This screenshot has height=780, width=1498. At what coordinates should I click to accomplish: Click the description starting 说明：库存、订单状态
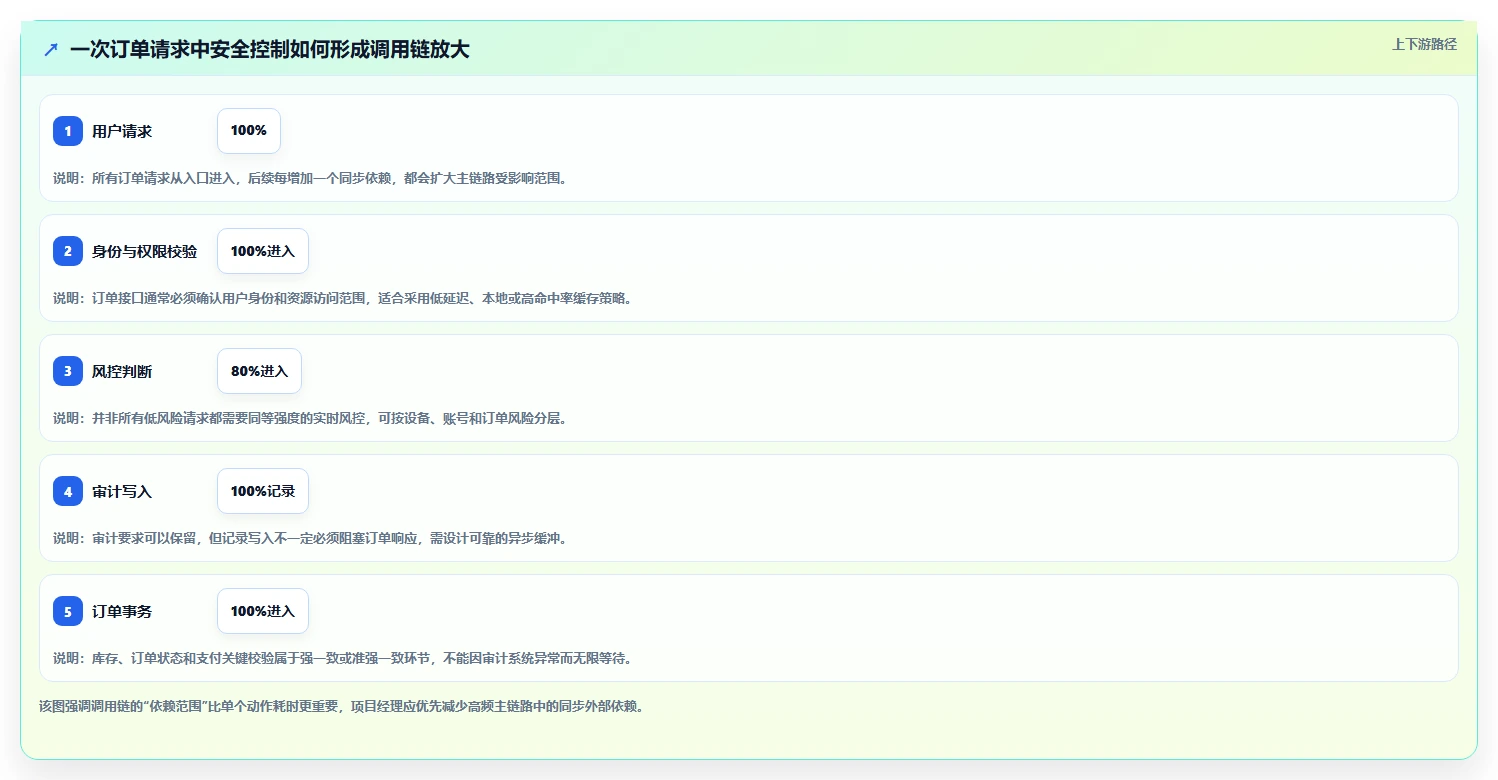(x=343, y=658)
